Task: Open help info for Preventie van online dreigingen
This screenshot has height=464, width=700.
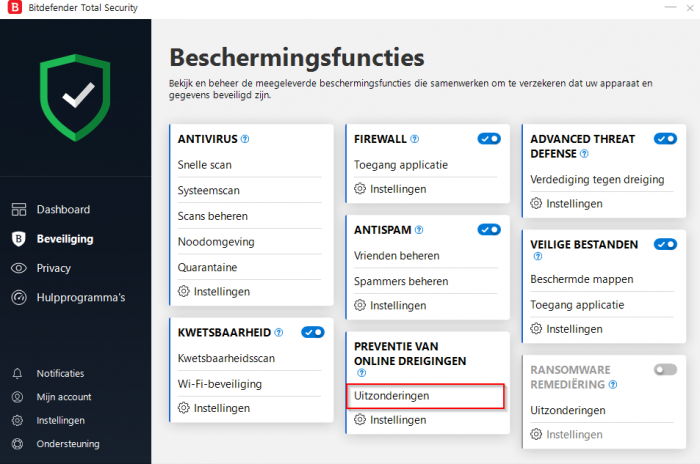Action: pos(362,373)
